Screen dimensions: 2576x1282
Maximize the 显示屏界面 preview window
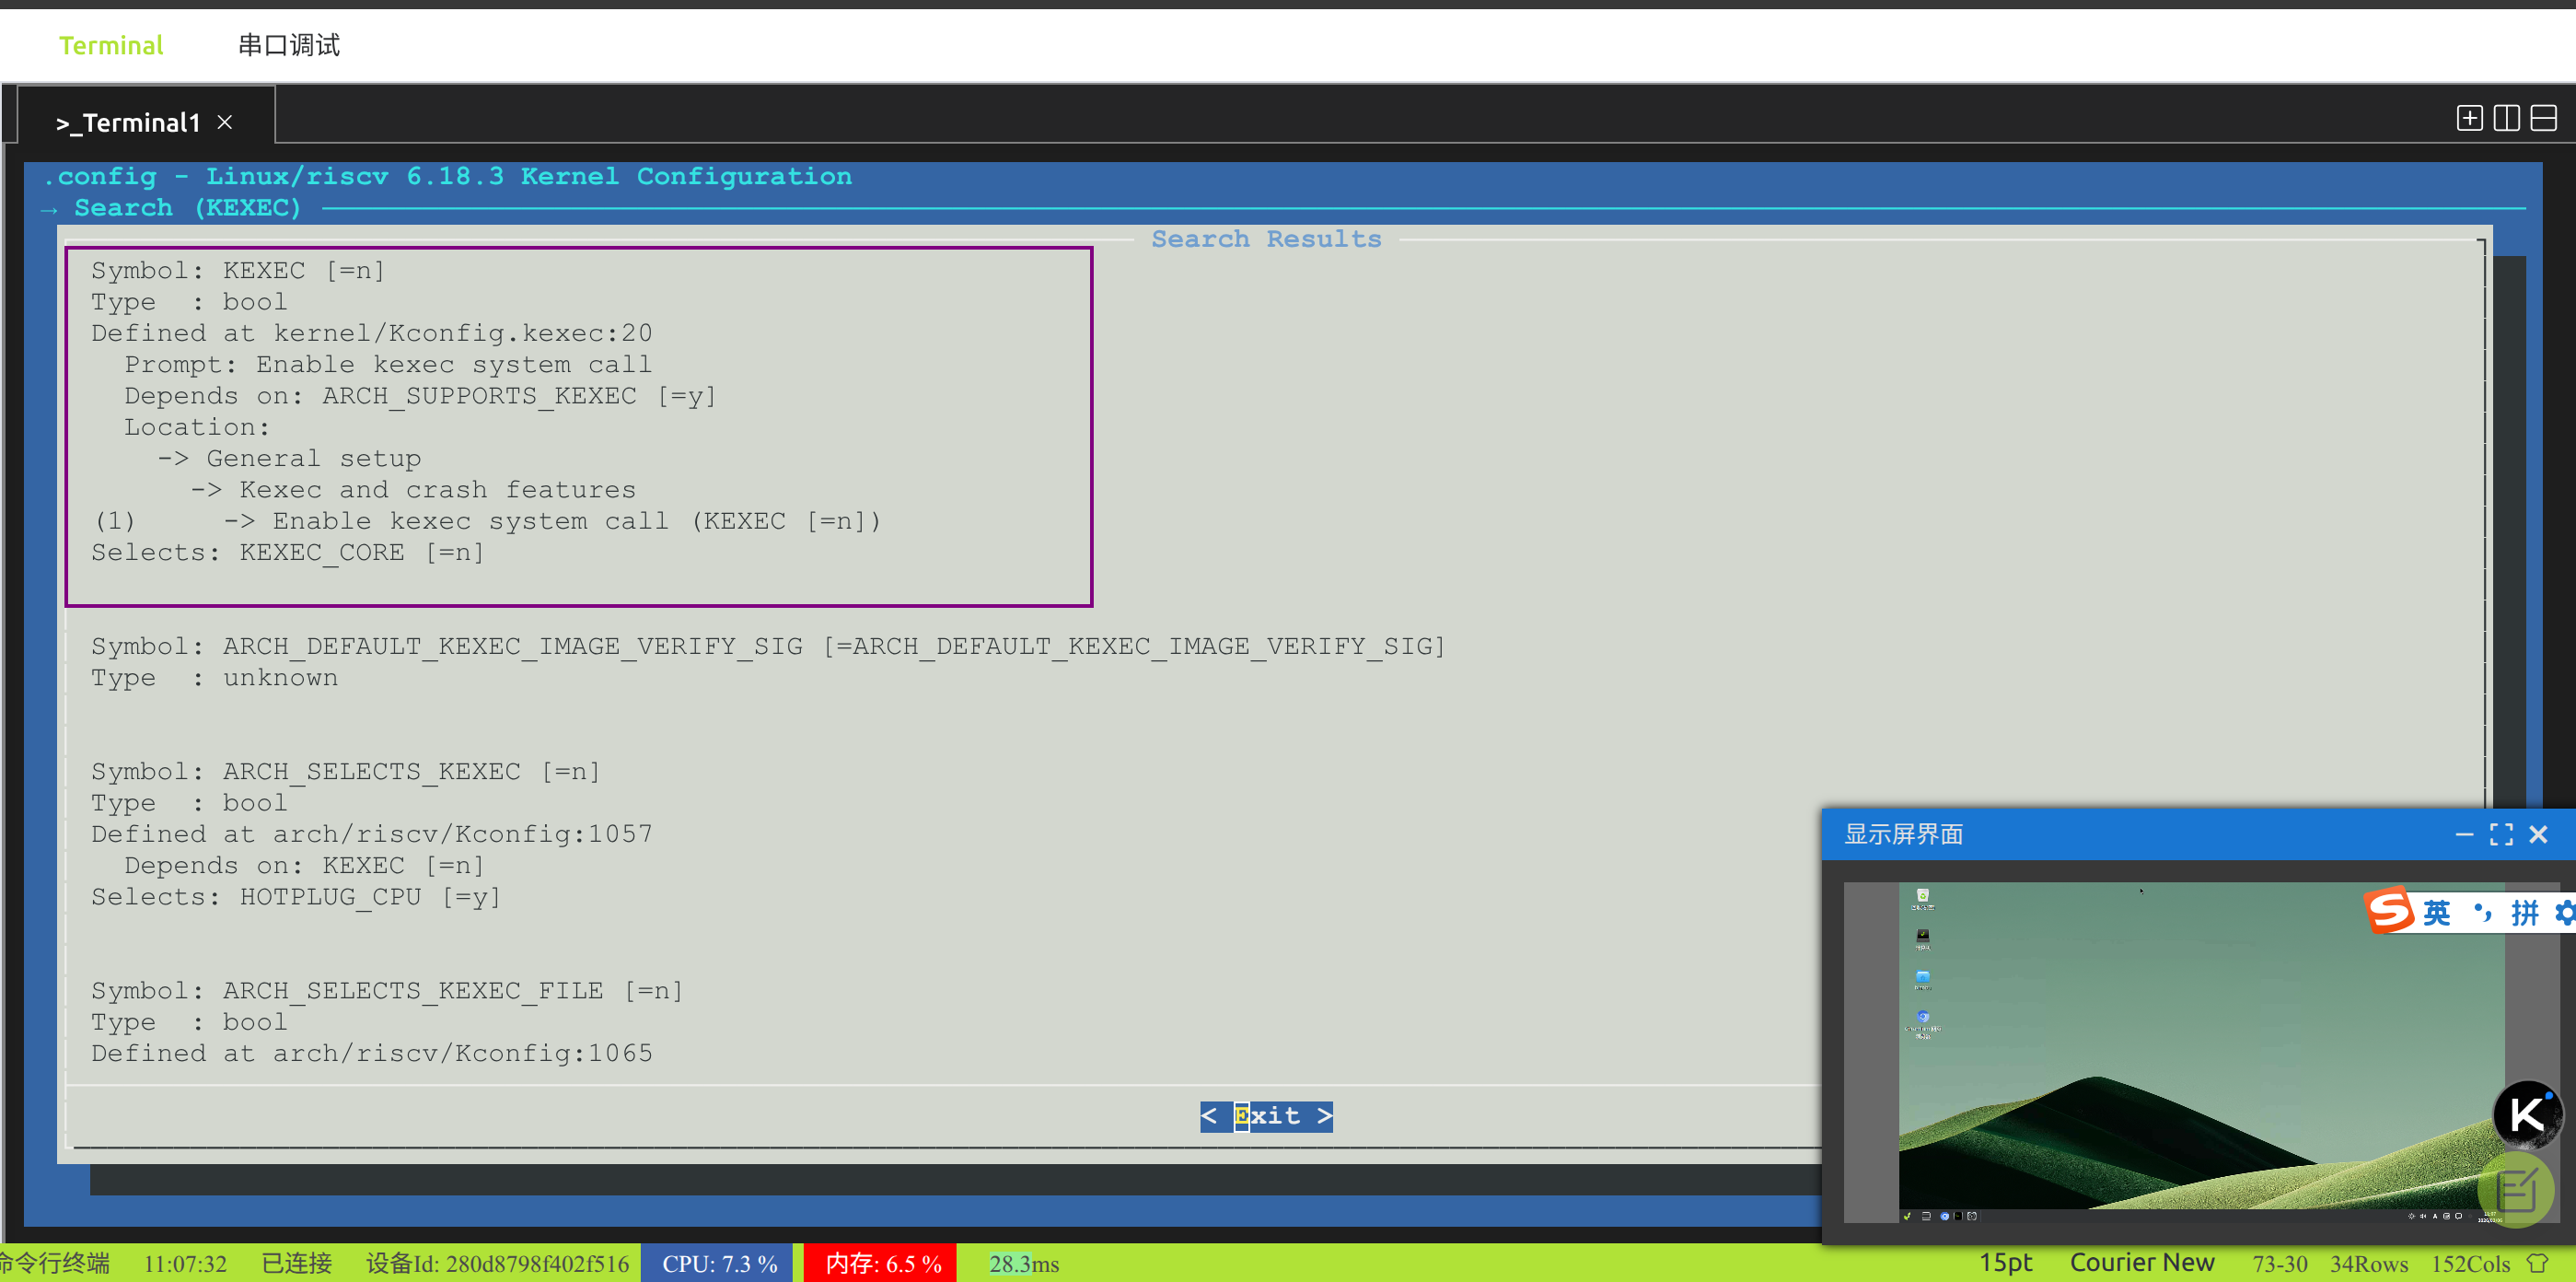pyautogui.click(x=2501, y=834)
